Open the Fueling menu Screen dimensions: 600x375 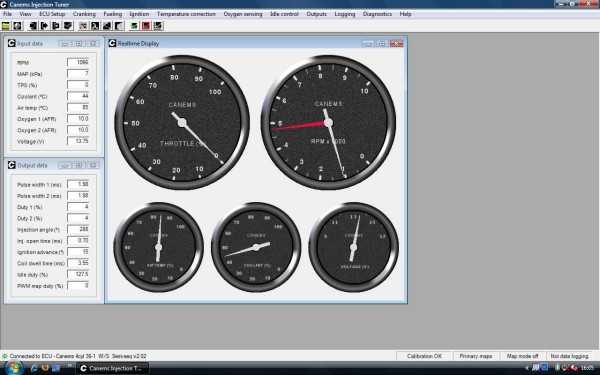pos(112,14)
